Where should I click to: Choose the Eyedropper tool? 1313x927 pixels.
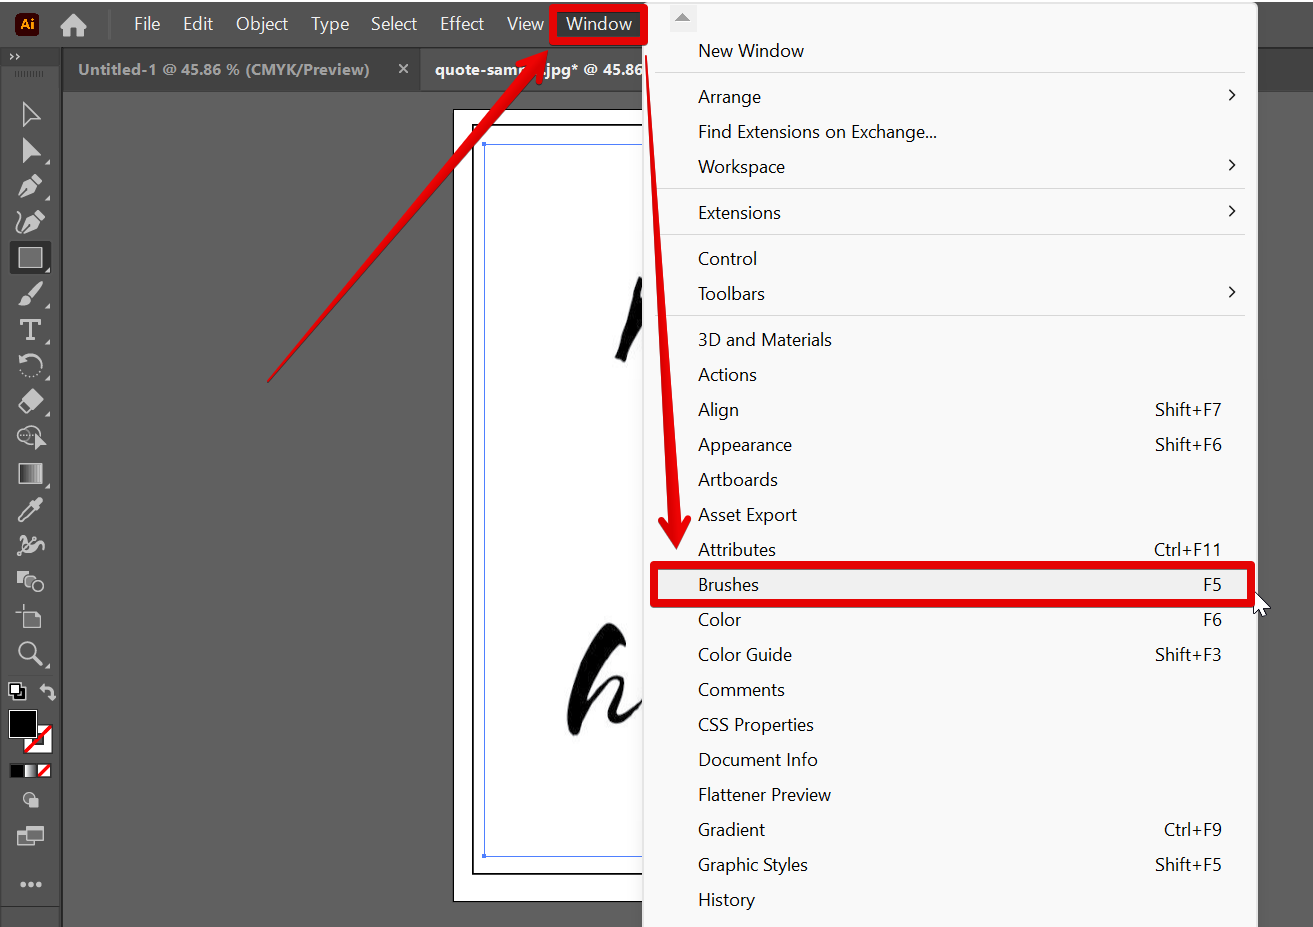tap(30, 509)
